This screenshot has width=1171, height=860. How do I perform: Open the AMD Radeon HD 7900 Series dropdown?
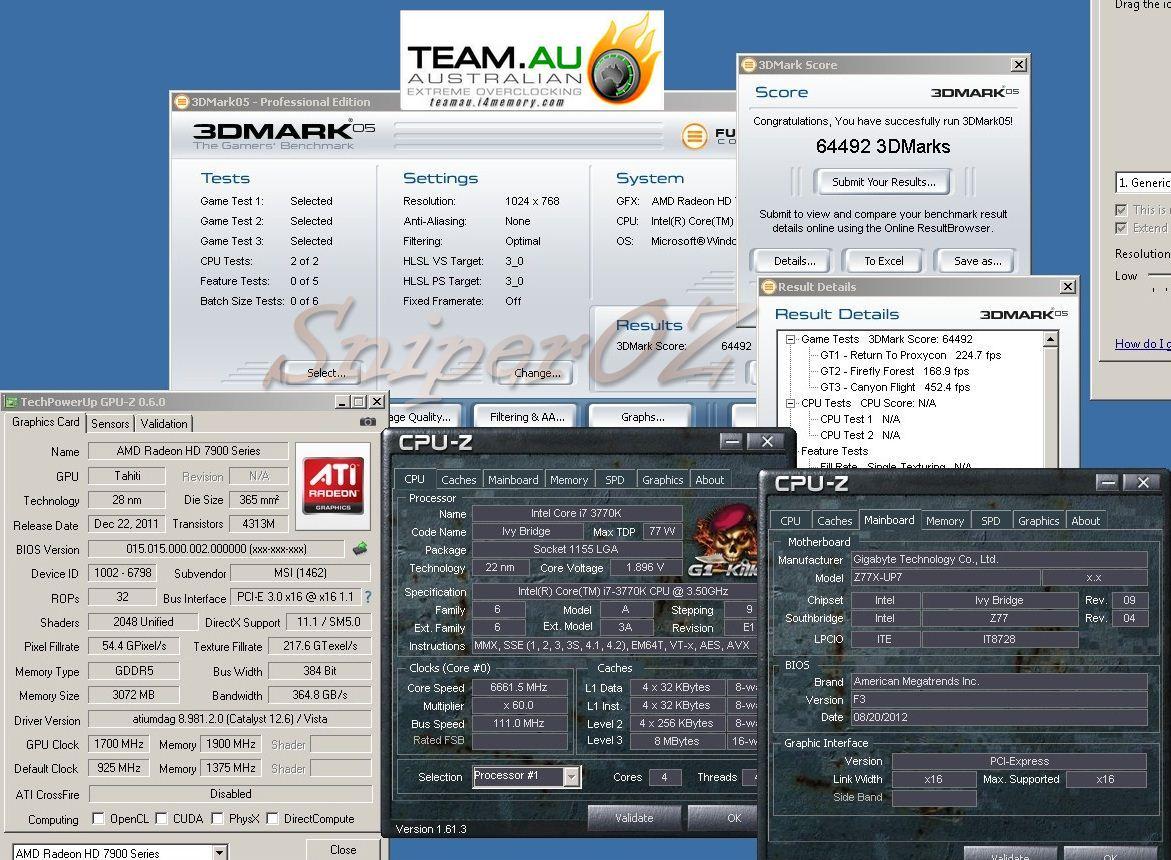tap(220, 853)
